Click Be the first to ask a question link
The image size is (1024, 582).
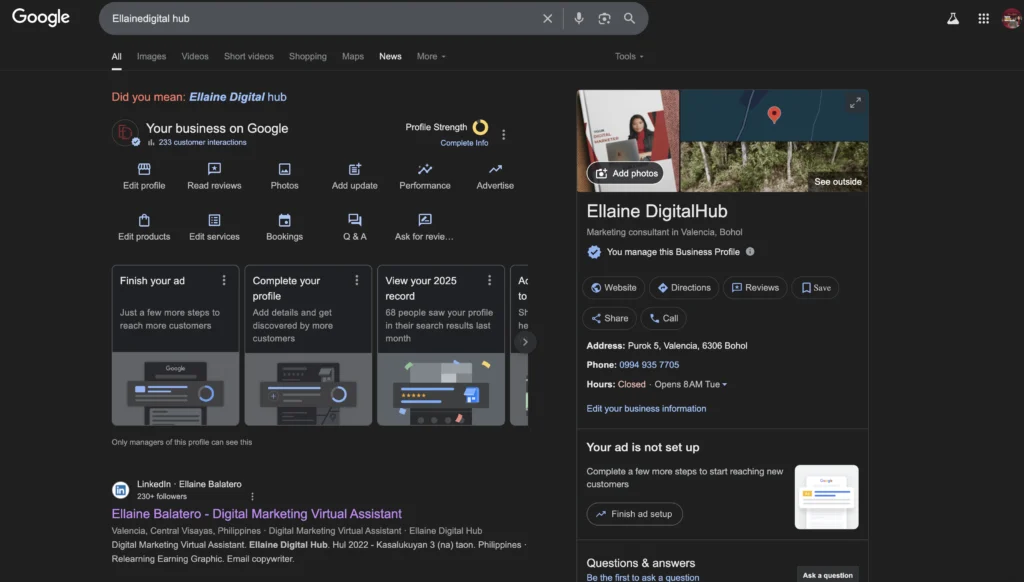(x=643, y=577)
